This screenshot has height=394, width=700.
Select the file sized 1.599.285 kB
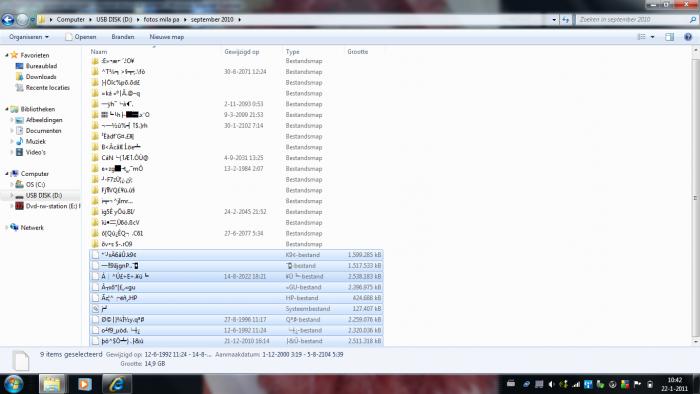pos(236,255)
